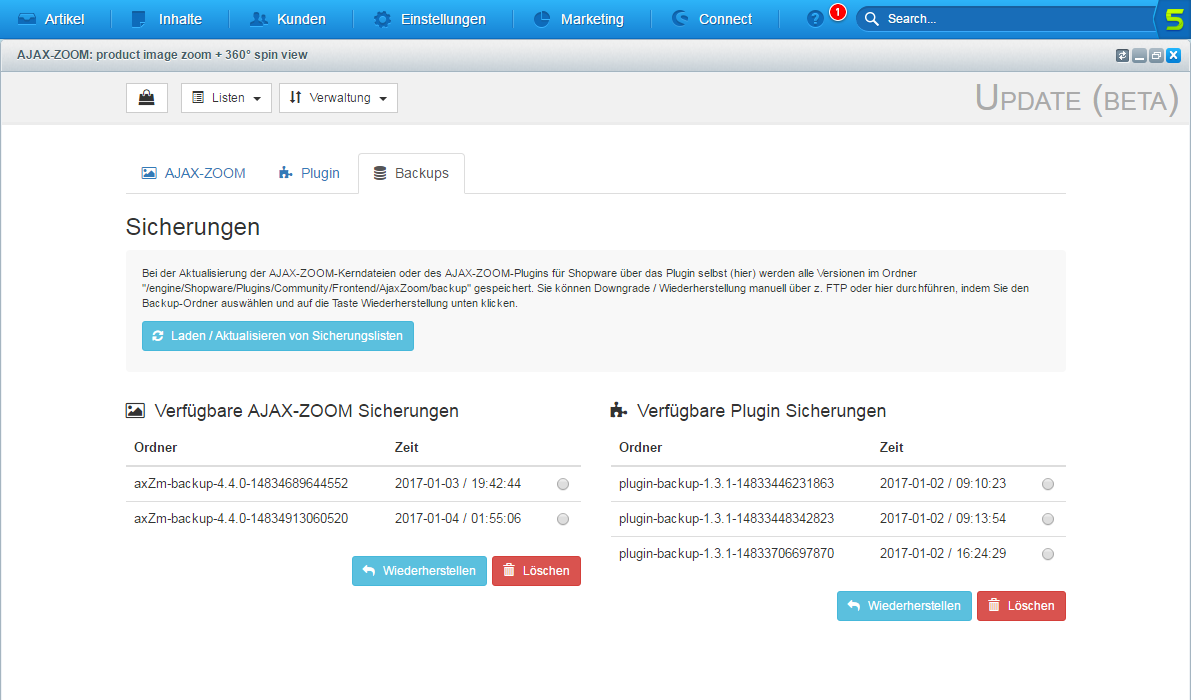Switch to the AJAX-ZOOM tab
Image resolution: width=1191 pixels, height=700 pixels.
point(194,173)
